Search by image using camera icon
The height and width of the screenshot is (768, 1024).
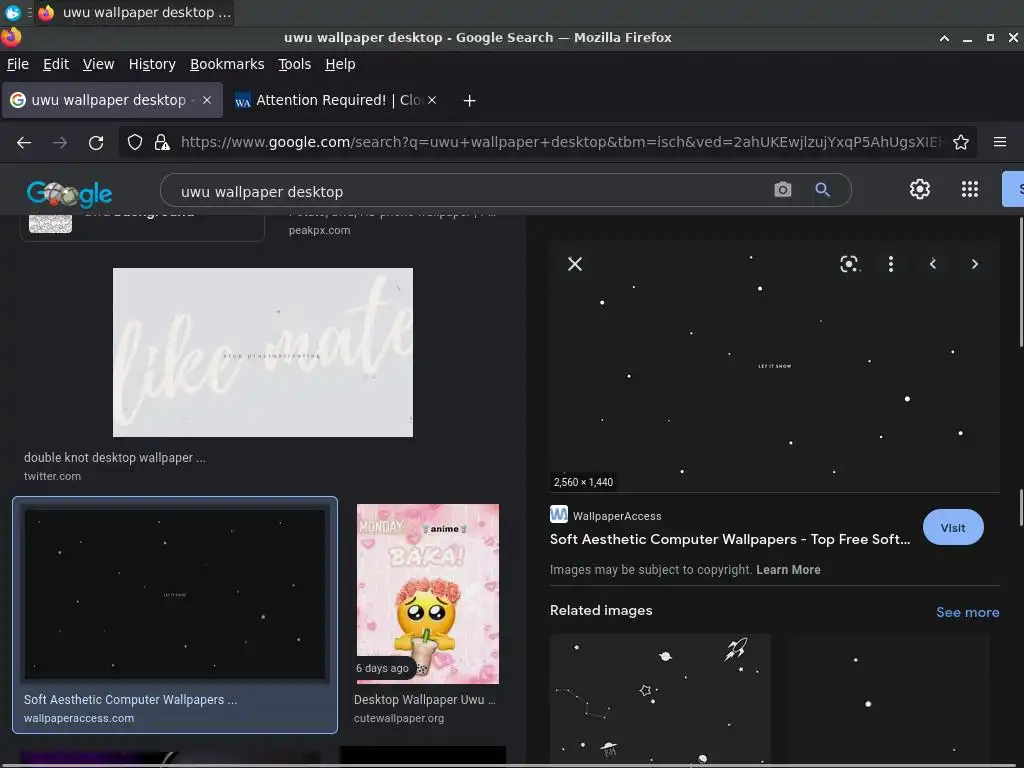click(782, 190)
